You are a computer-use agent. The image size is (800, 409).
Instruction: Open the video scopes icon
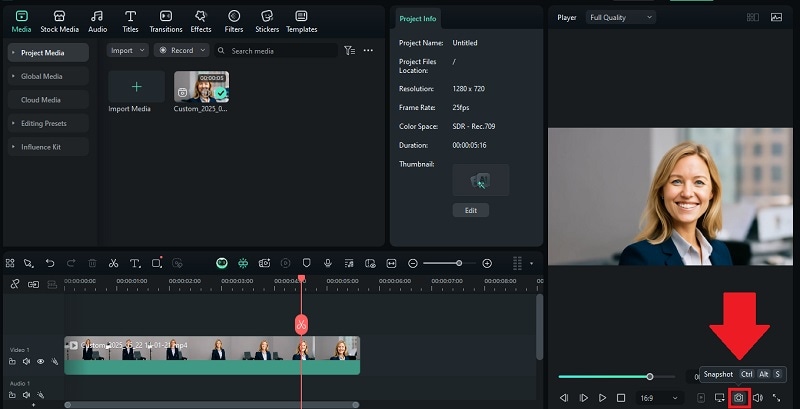point(777,17)
